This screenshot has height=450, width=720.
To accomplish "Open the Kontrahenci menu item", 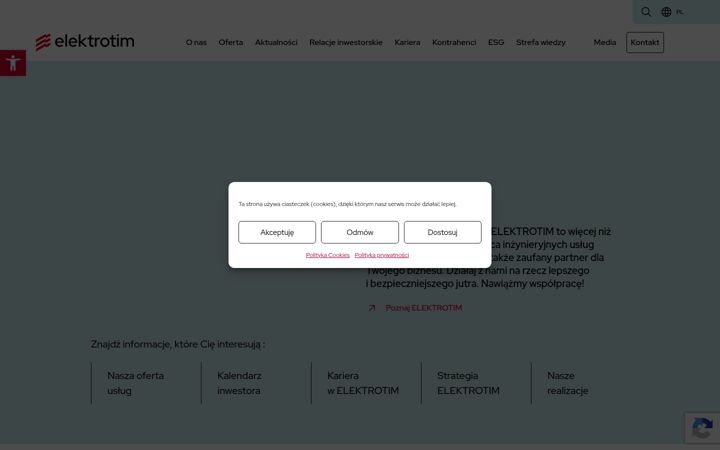I will click(454, 42).
